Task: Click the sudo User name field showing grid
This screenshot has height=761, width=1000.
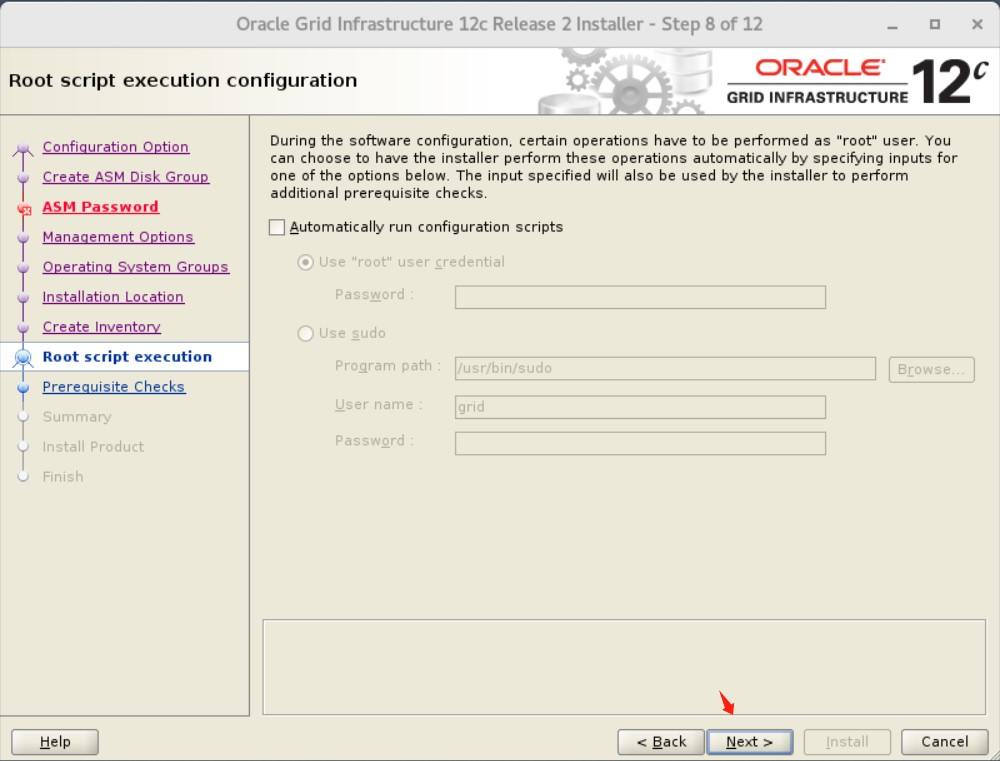Action: point(640,407)
